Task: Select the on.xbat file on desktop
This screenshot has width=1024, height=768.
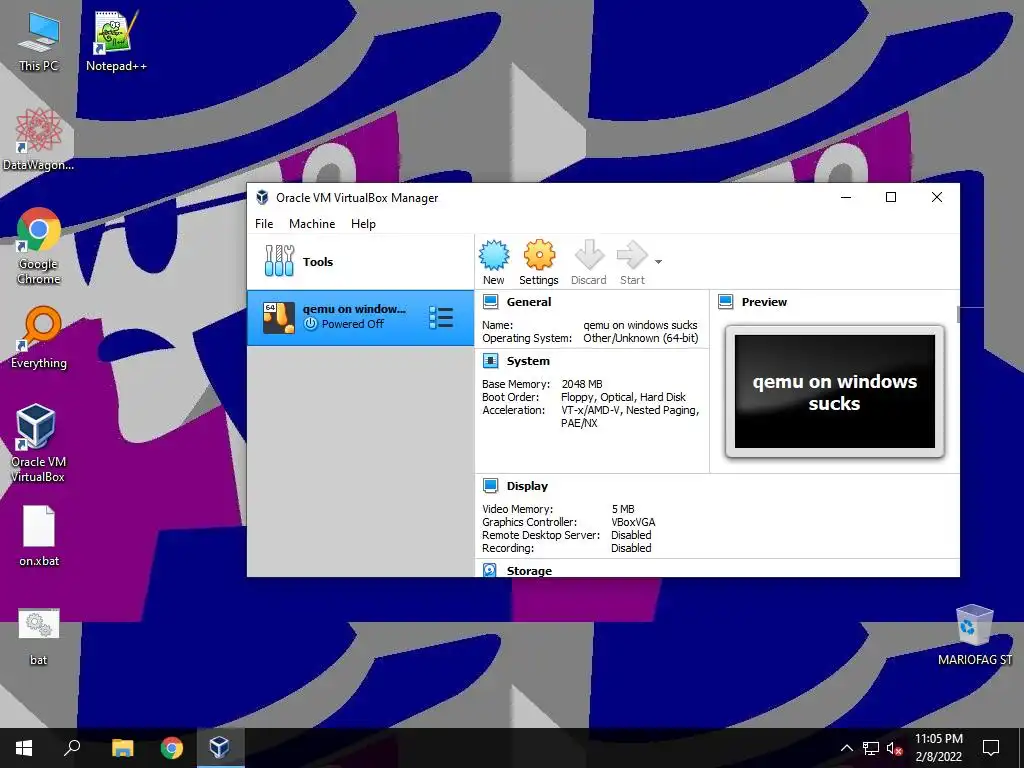Action: pos(39,536)
